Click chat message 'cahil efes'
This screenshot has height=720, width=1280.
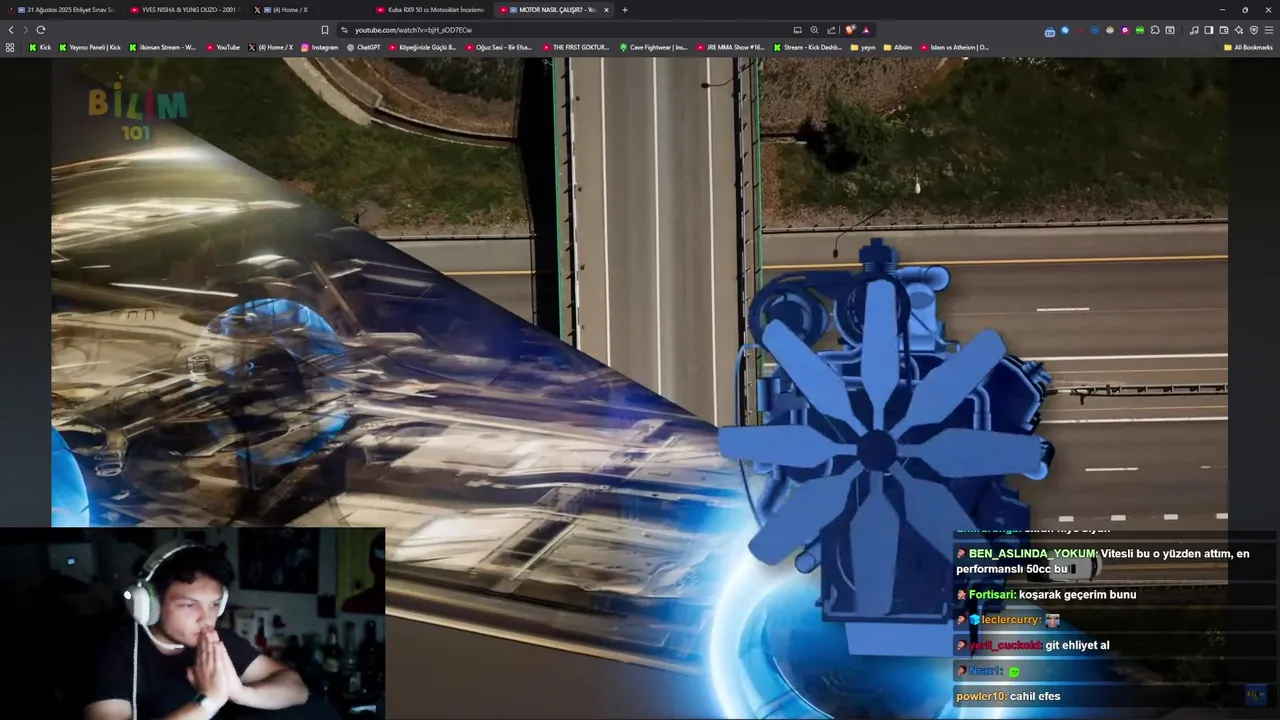(1035, 696)
